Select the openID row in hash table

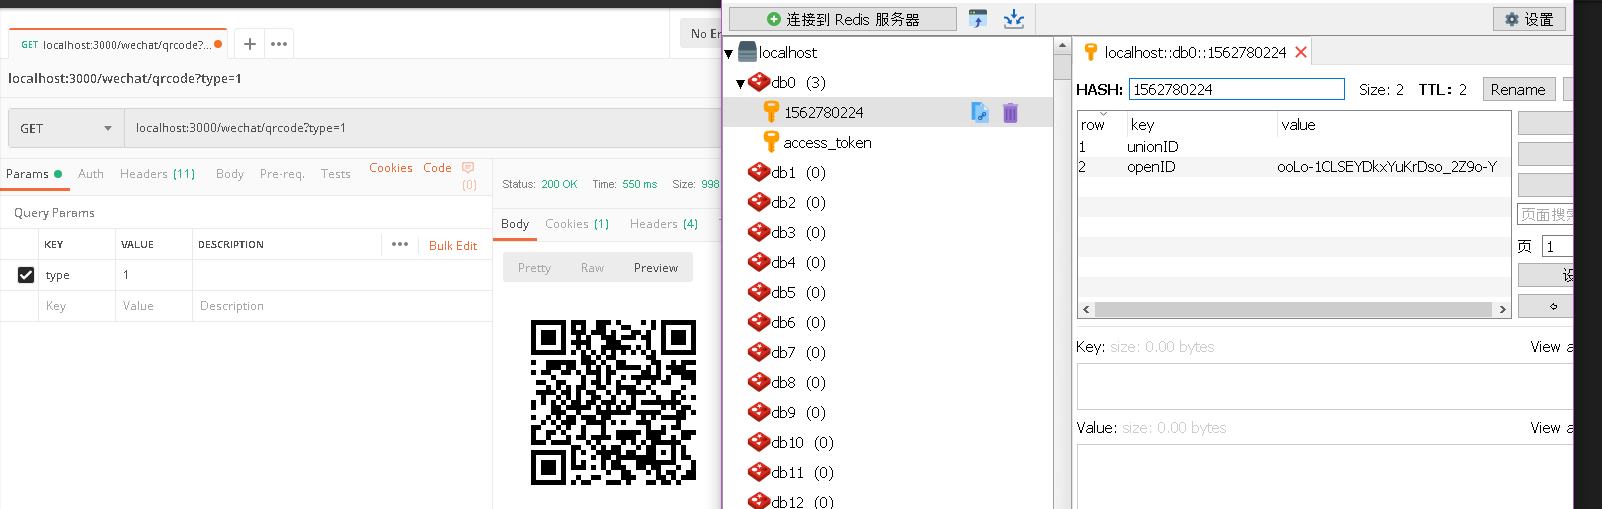1293,167
